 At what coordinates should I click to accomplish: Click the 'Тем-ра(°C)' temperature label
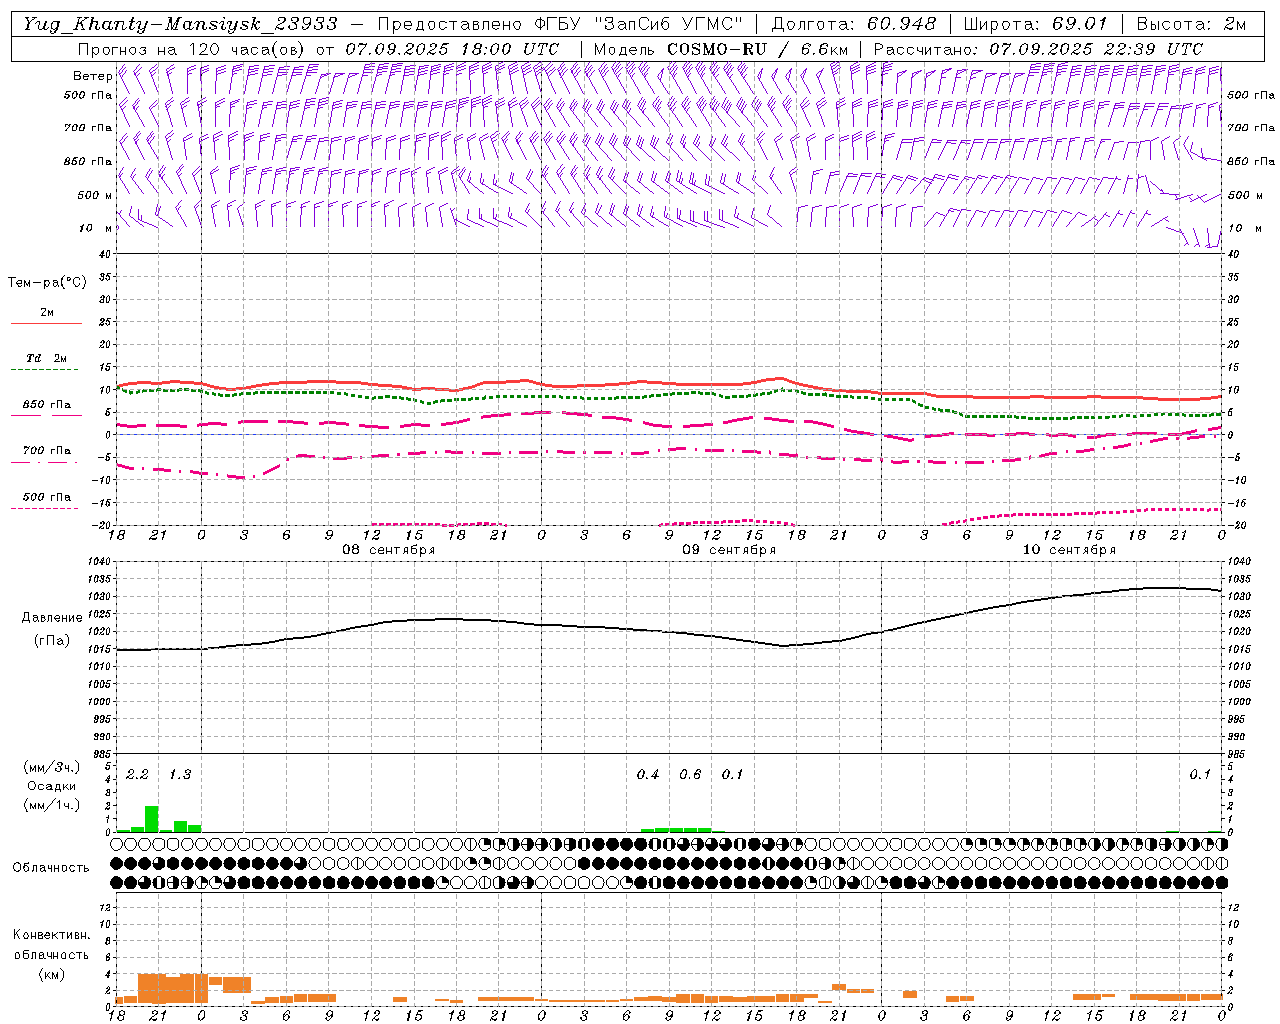(x=47, y=283)
